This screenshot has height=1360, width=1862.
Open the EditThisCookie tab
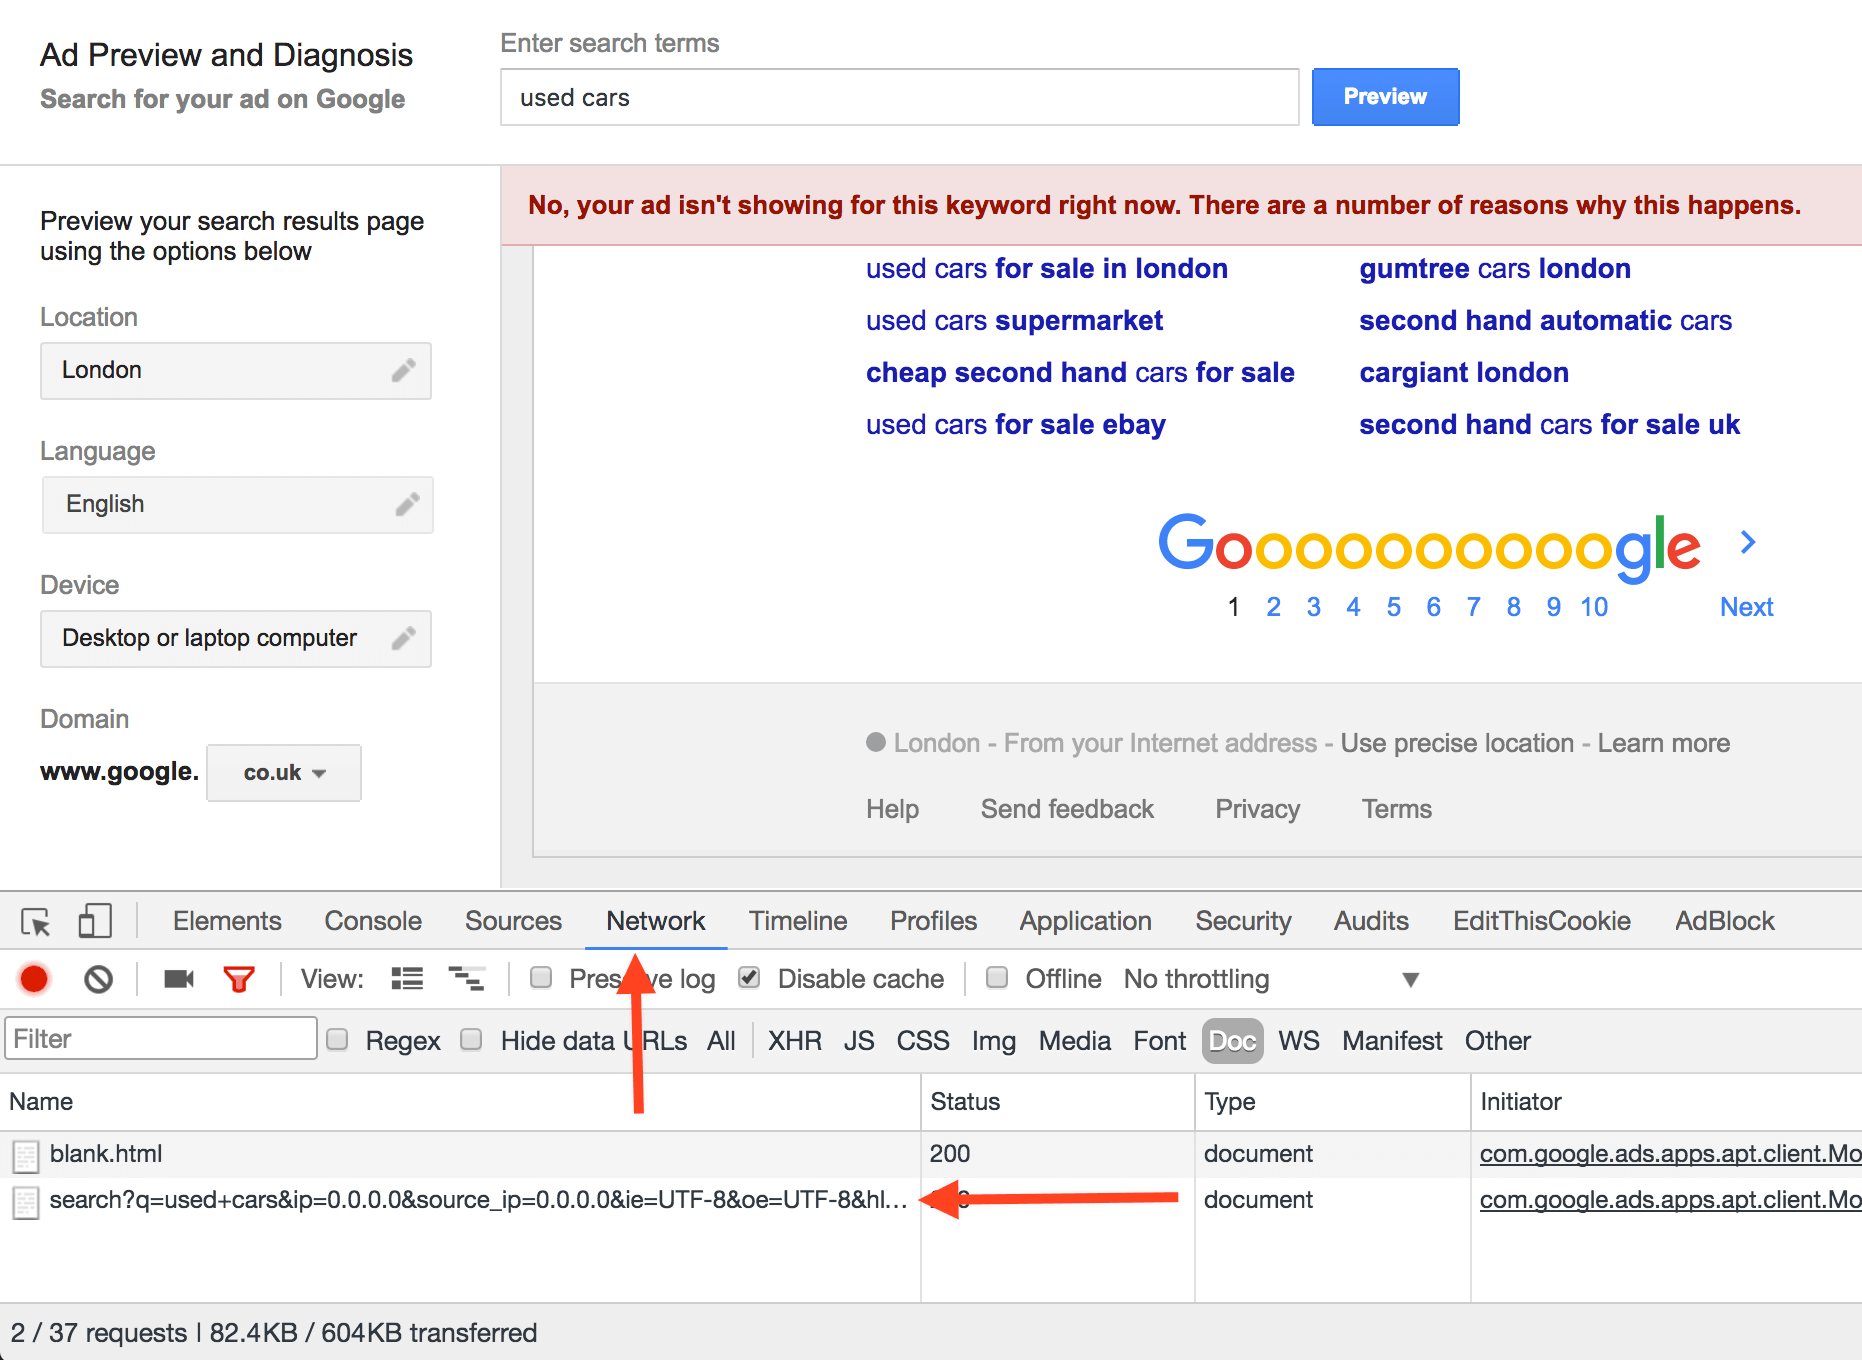coord(1542,921)
